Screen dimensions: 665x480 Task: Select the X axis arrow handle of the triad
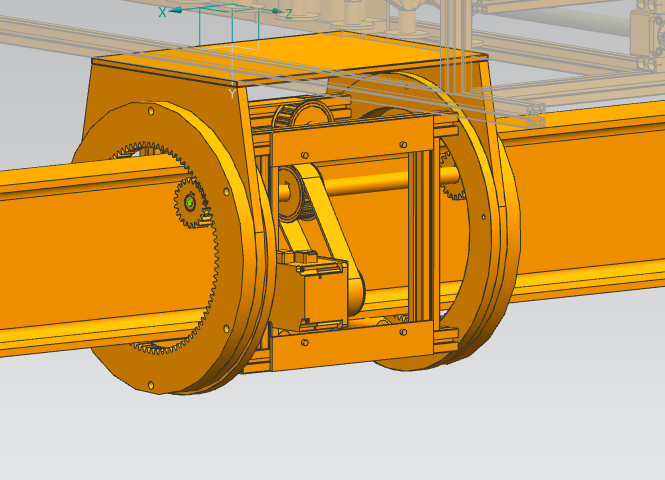176,10
